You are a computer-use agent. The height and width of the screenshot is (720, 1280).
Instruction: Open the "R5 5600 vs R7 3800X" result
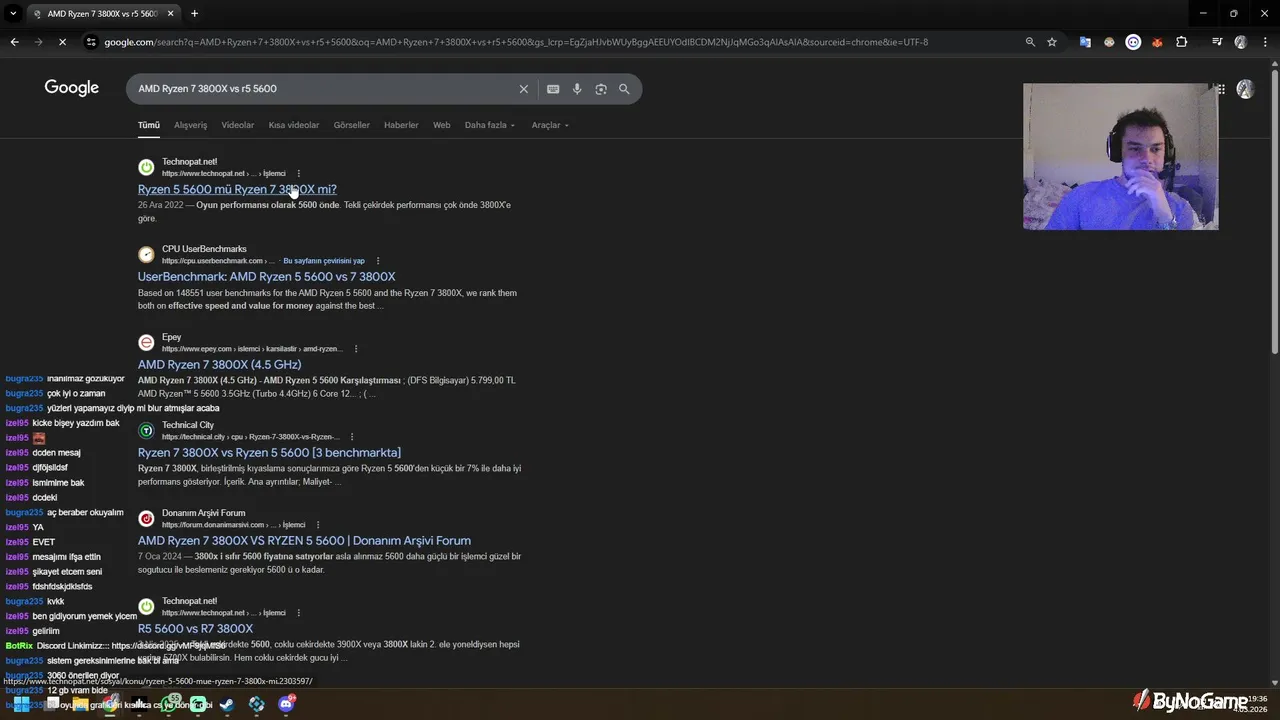pyautogui.click(x=195, y=629)
